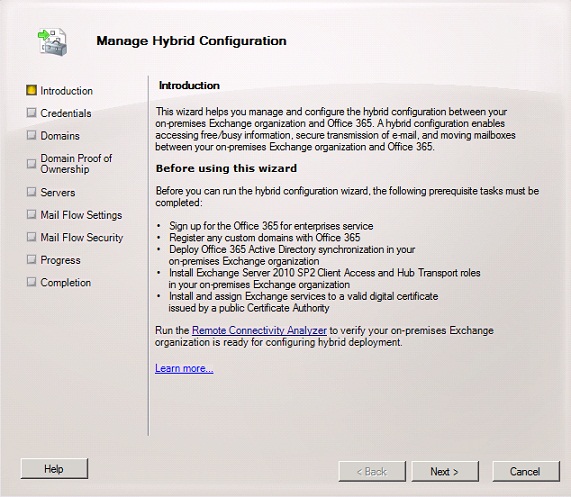Screen dimensions: 571x497
Task: Click the Help button
Action: pos(54,469)
